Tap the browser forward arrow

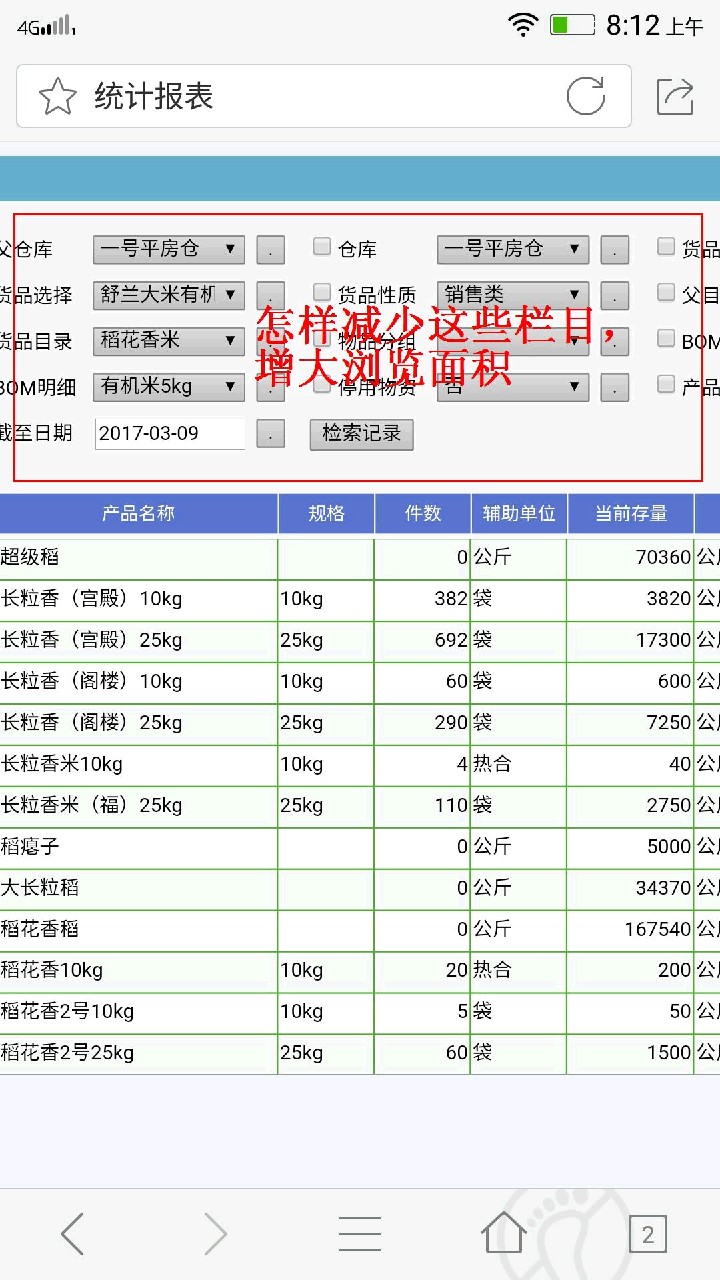click(x=215, y=1234)
